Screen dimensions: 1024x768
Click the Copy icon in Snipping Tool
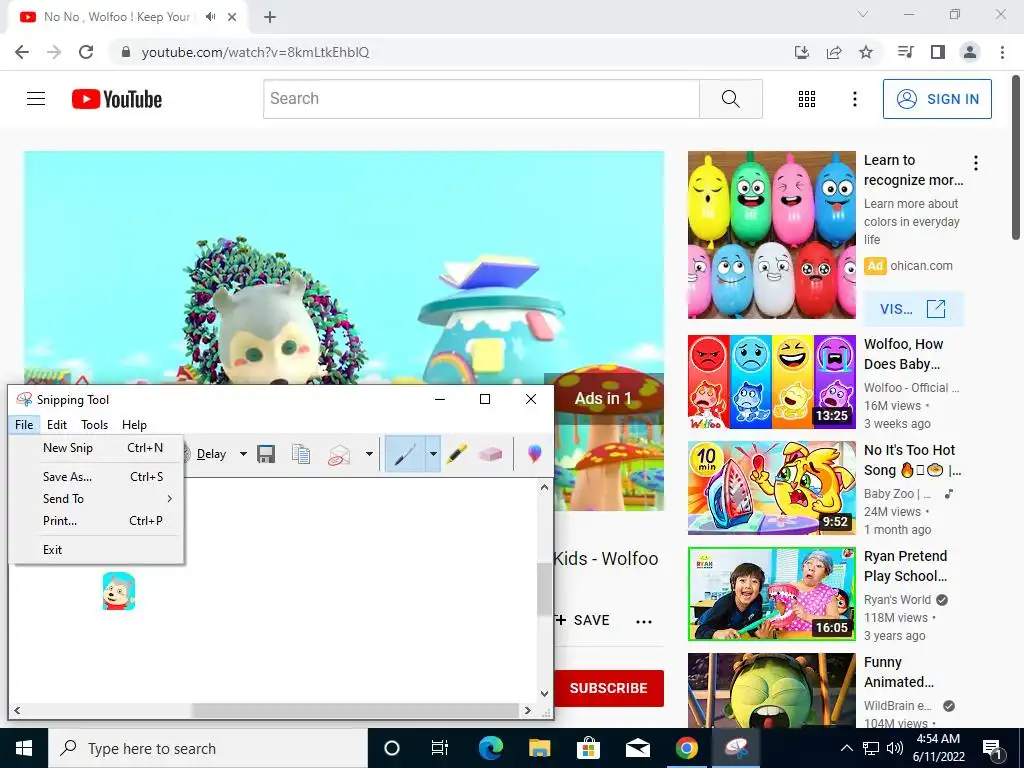pyautogui.click(x=301, y=454)
